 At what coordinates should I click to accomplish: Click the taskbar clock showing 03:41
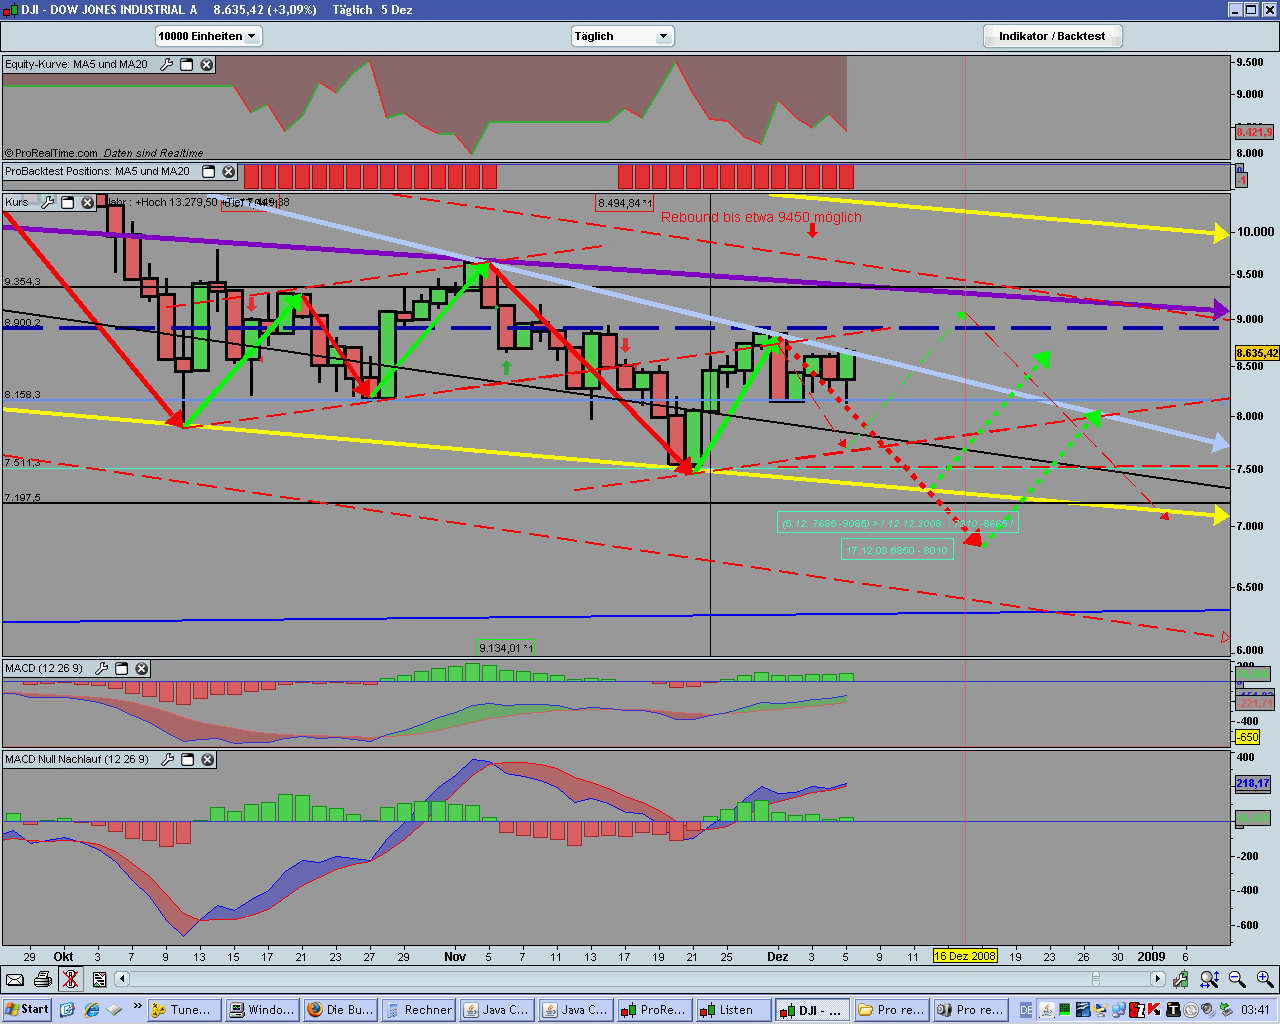point(1255,1010)
